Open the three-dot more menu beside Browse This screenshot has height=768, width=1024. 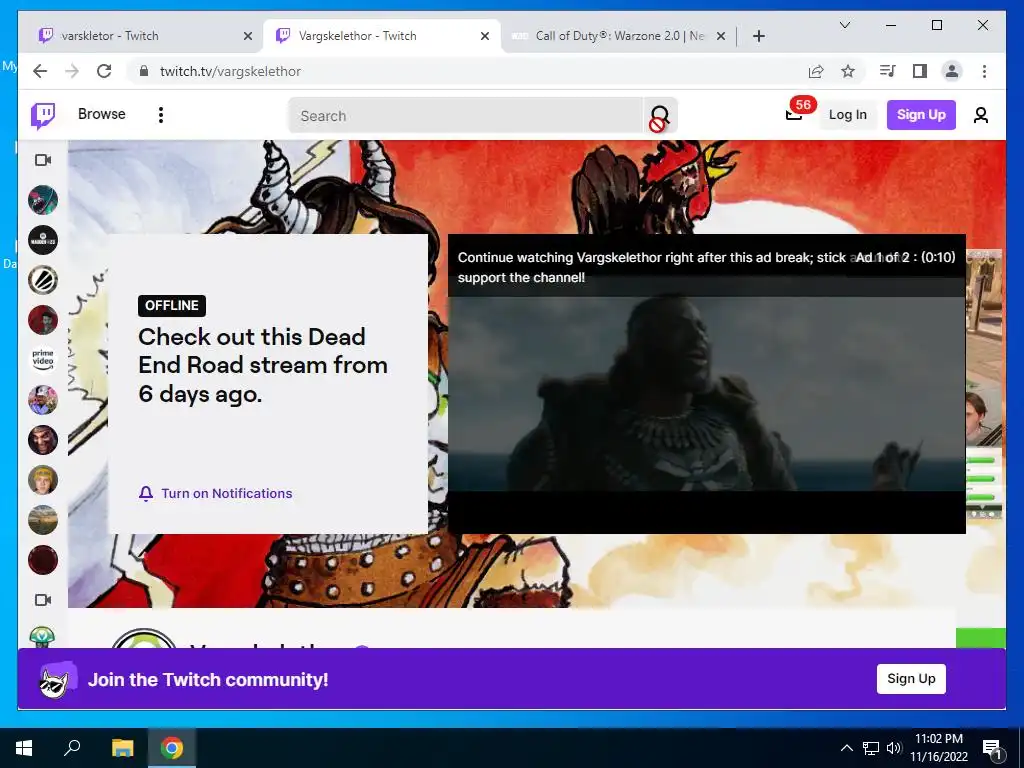point(161,115)
